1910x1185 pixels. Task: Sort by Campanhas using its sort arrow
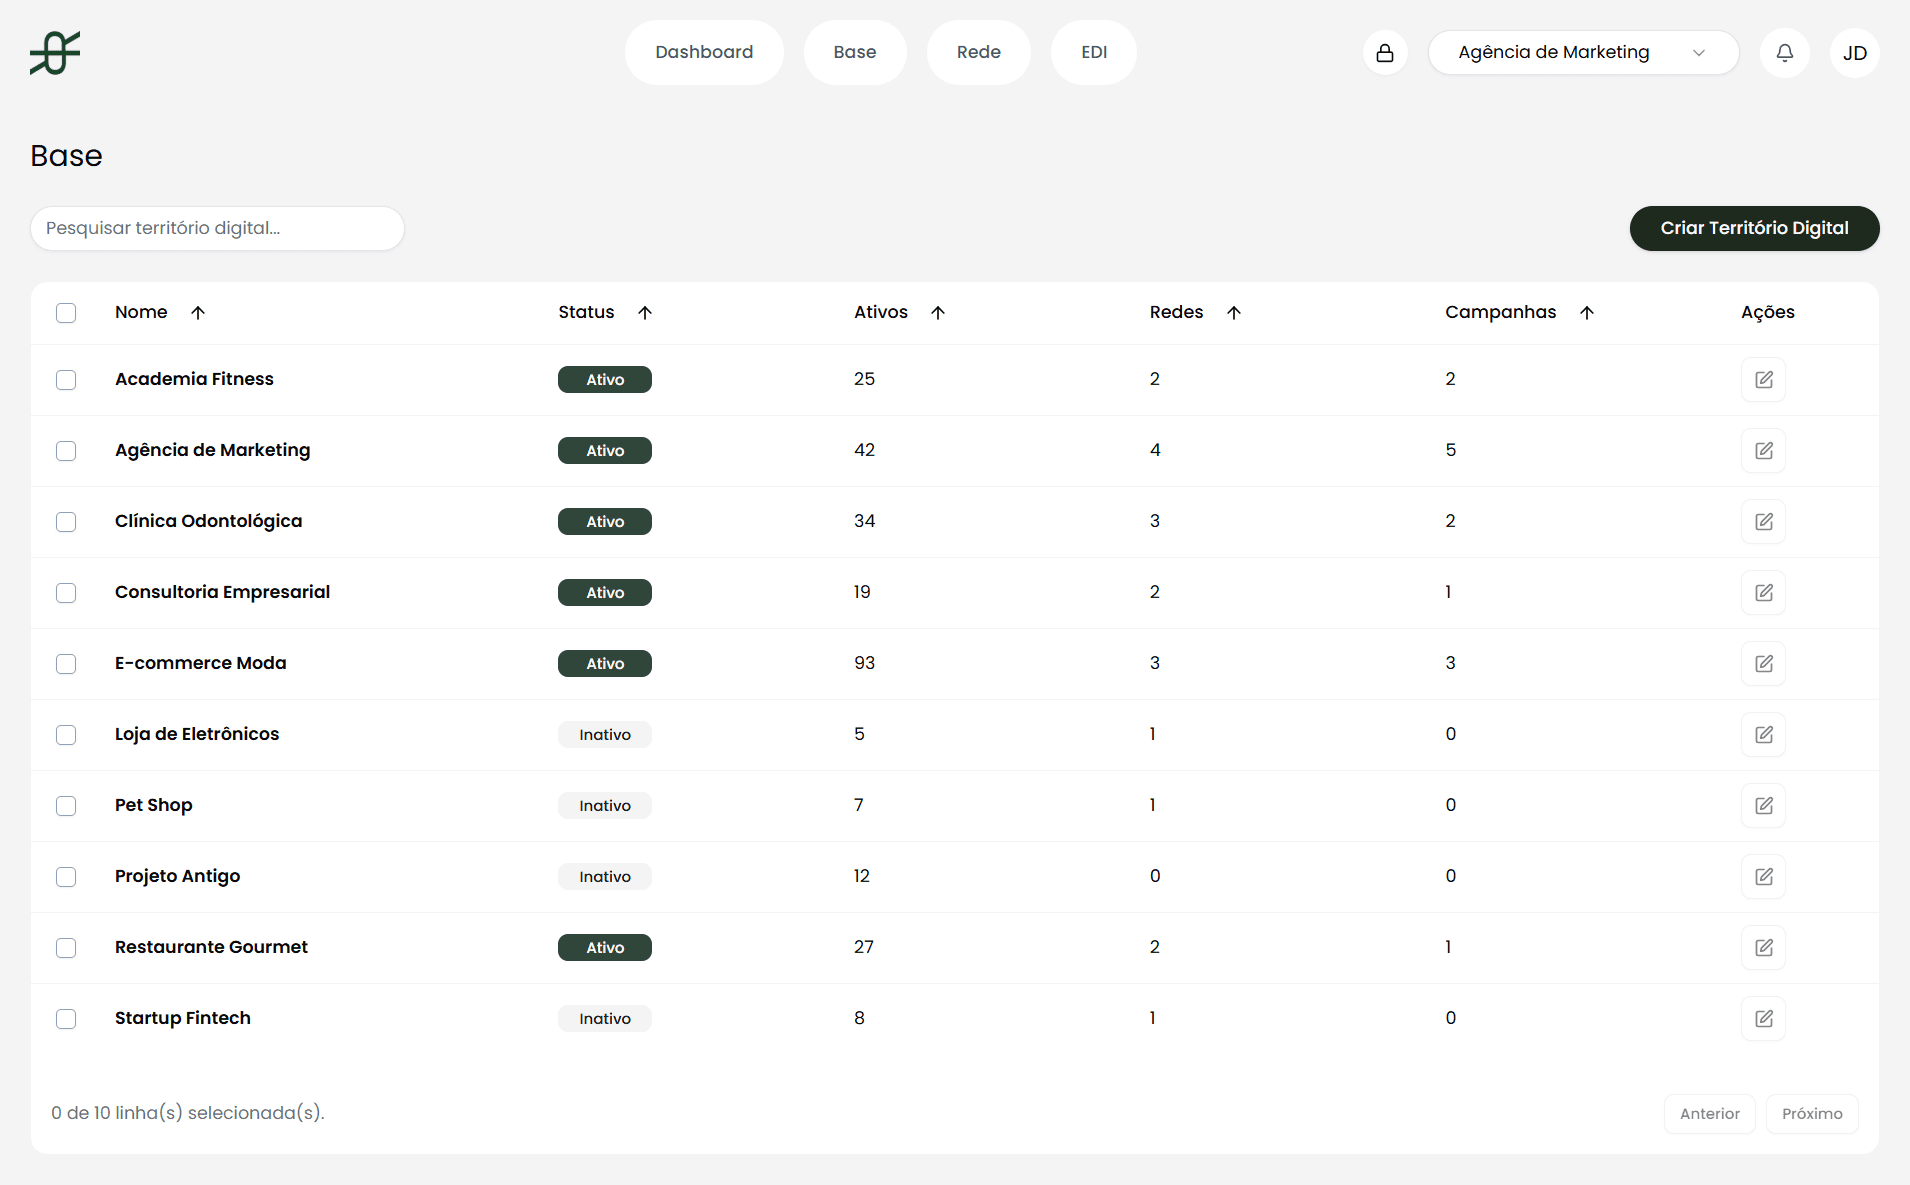pyautogui.click(x=1586, y=312)
